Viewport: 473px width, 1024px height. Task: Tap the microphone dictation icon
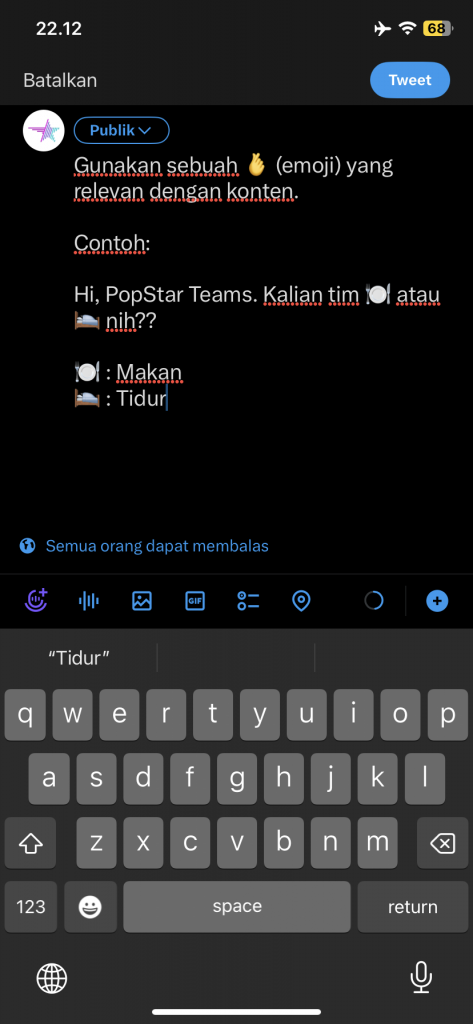pyautogui.click(x=420, y=978)
